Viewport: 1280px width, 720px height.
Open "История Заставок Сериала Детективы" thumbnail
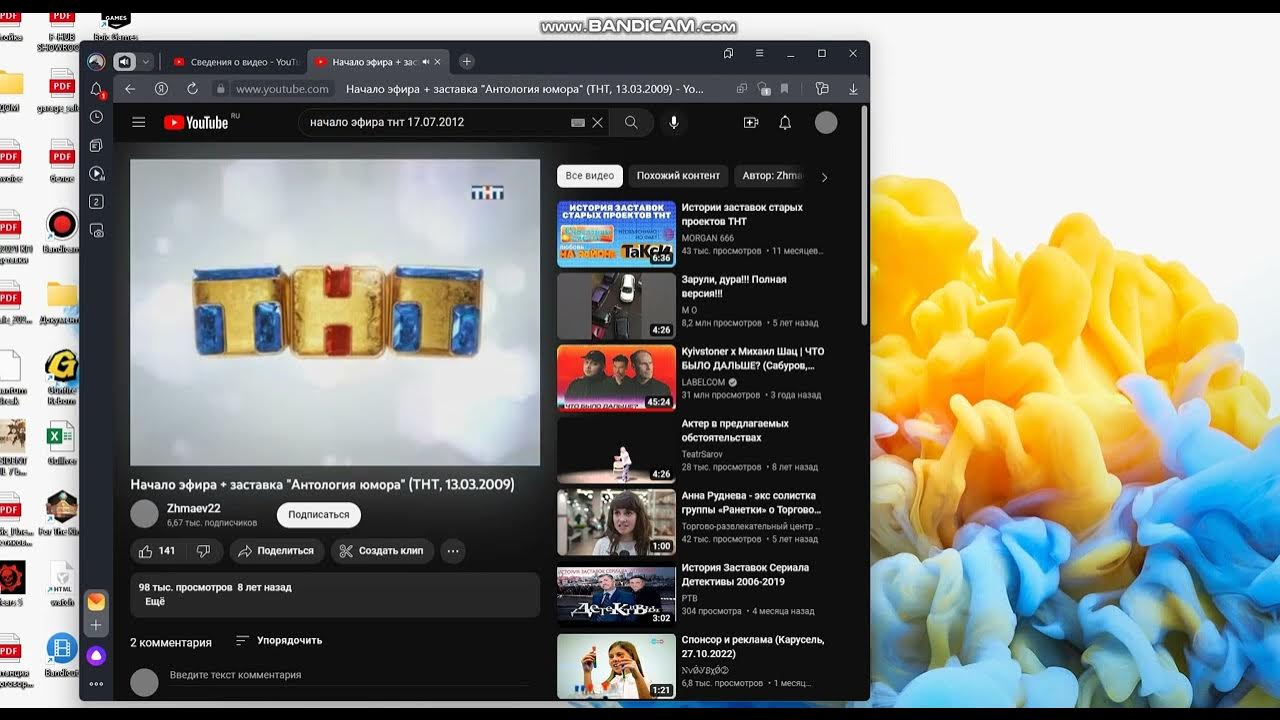pyautogui.click(x=616, y=594)
